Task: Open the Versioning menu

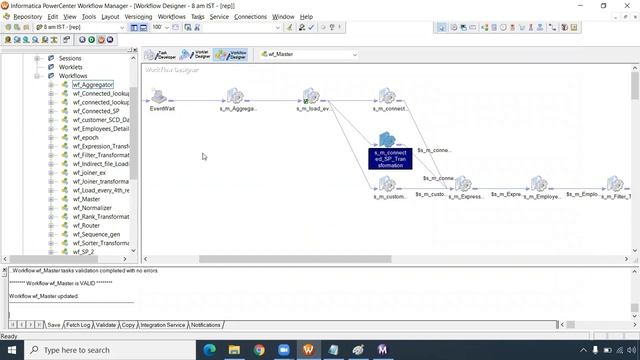Action: tap(138, 17)
